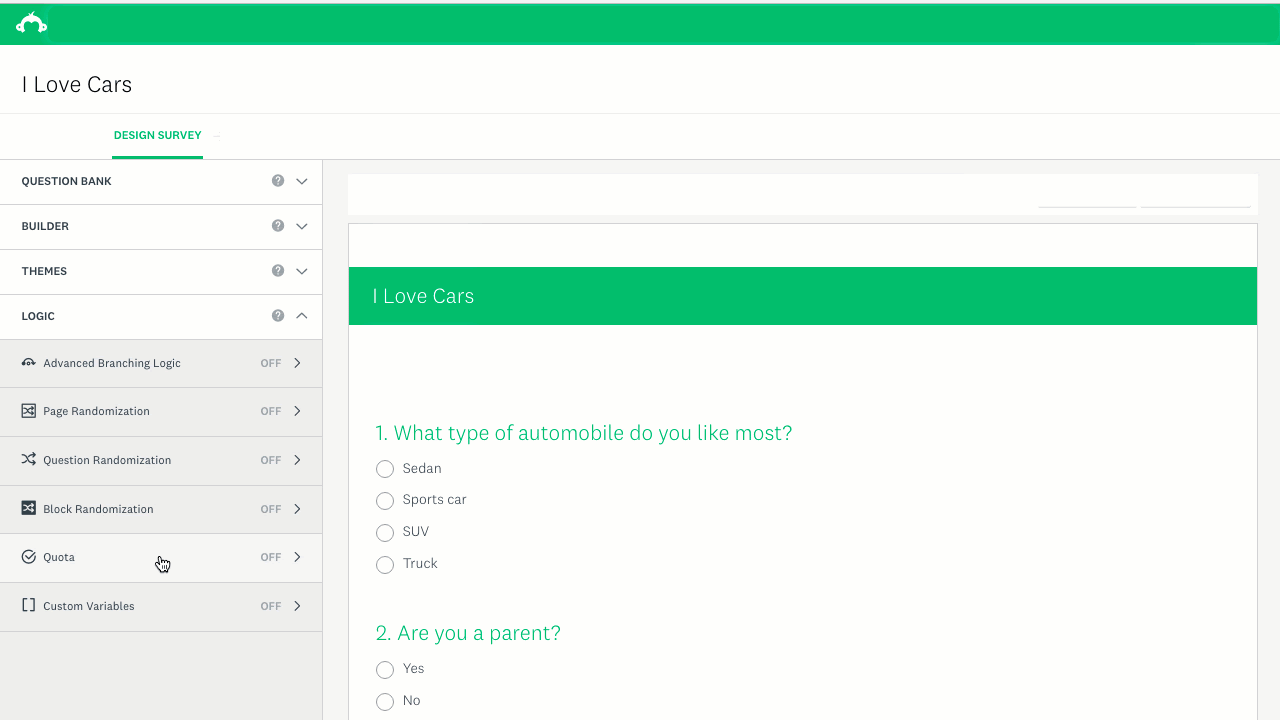Select Yes for parent question
The width and height of the screenshot is (1280, 720).
pos(385,669)
